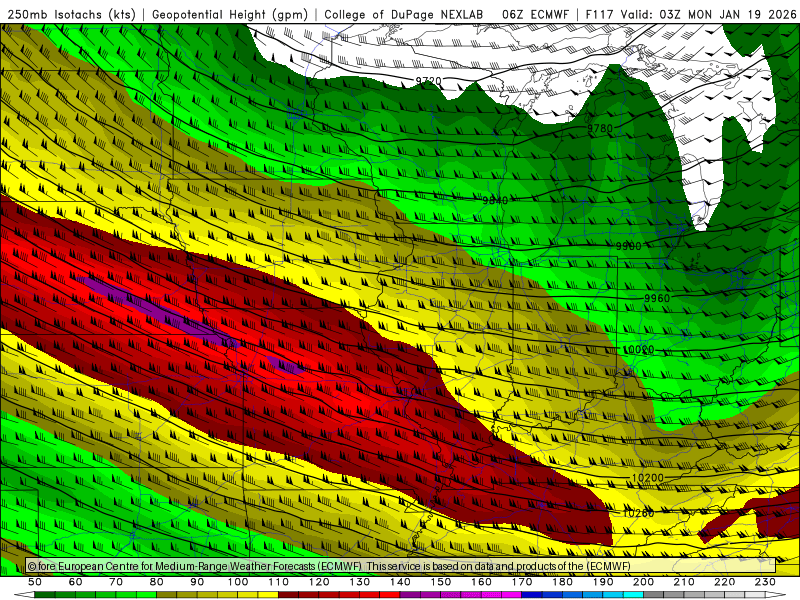Image resolution: width=800 pixels, height=600 pixels.
Task: Select the 'Geopotential Height (gpm)' header label
Action: pyautogui.click(x=230, y=14)
